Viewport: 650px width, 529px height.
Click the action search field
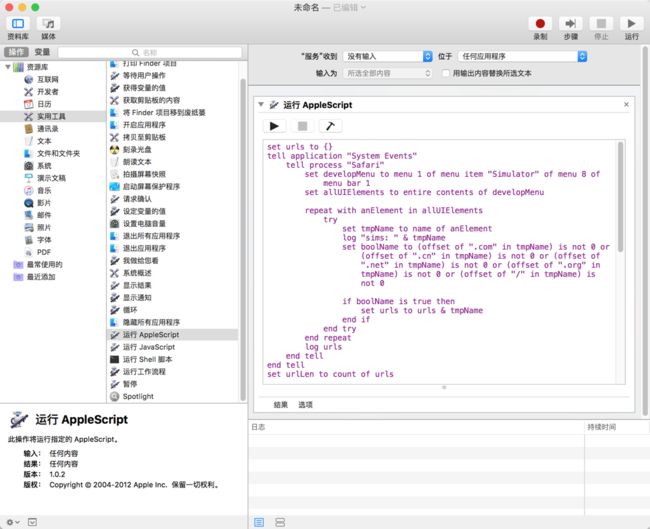pyautogui.click(x=150, y=52)
